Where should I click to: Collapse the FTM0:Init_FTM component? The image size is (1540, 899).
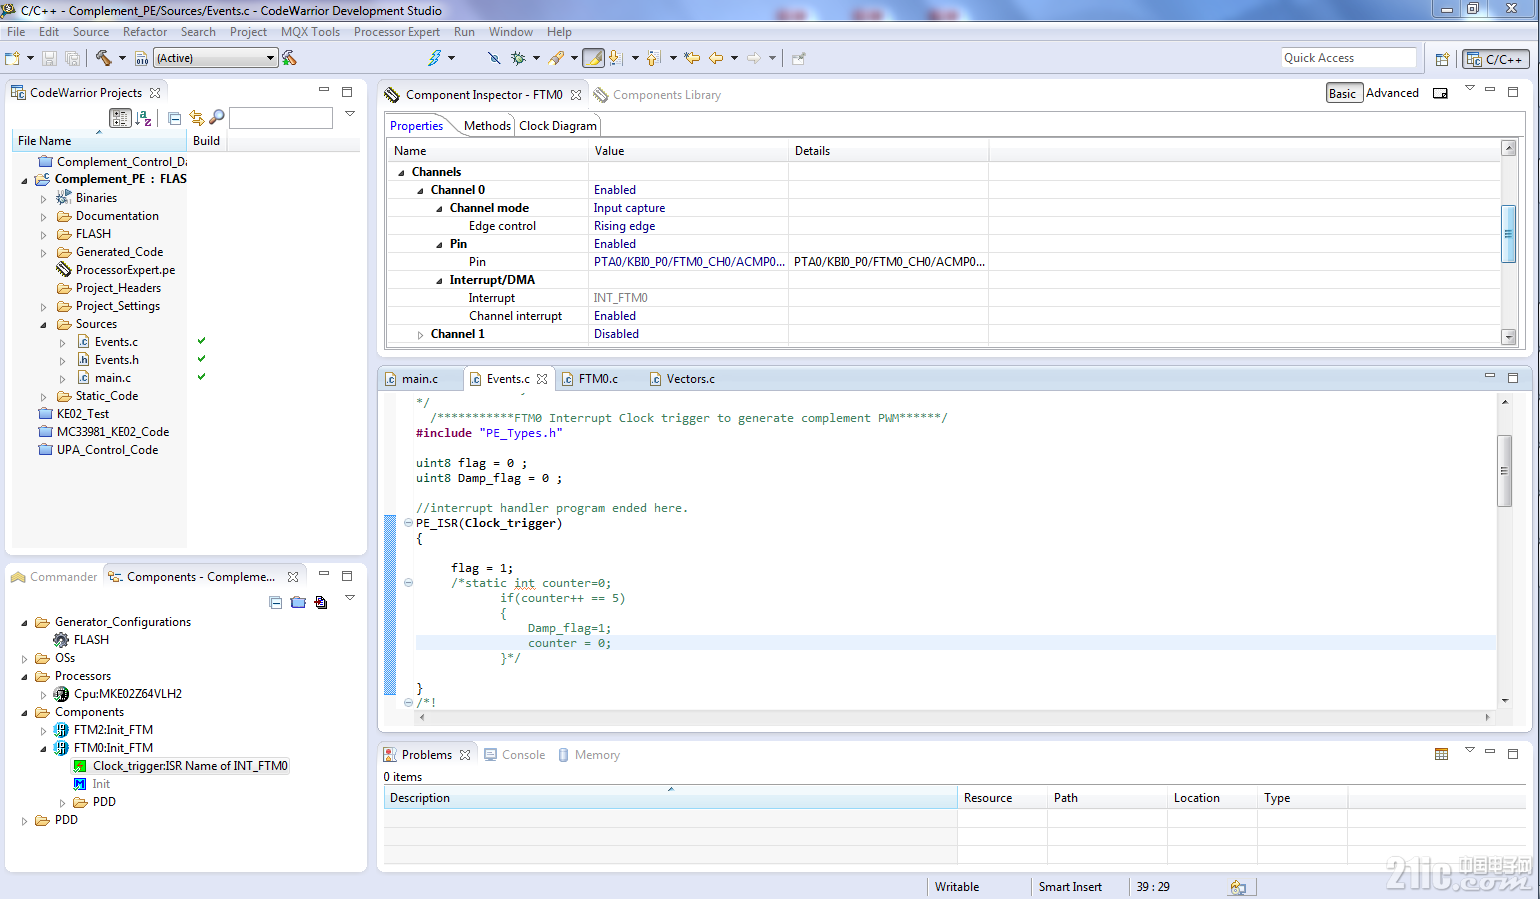(43, 749)
